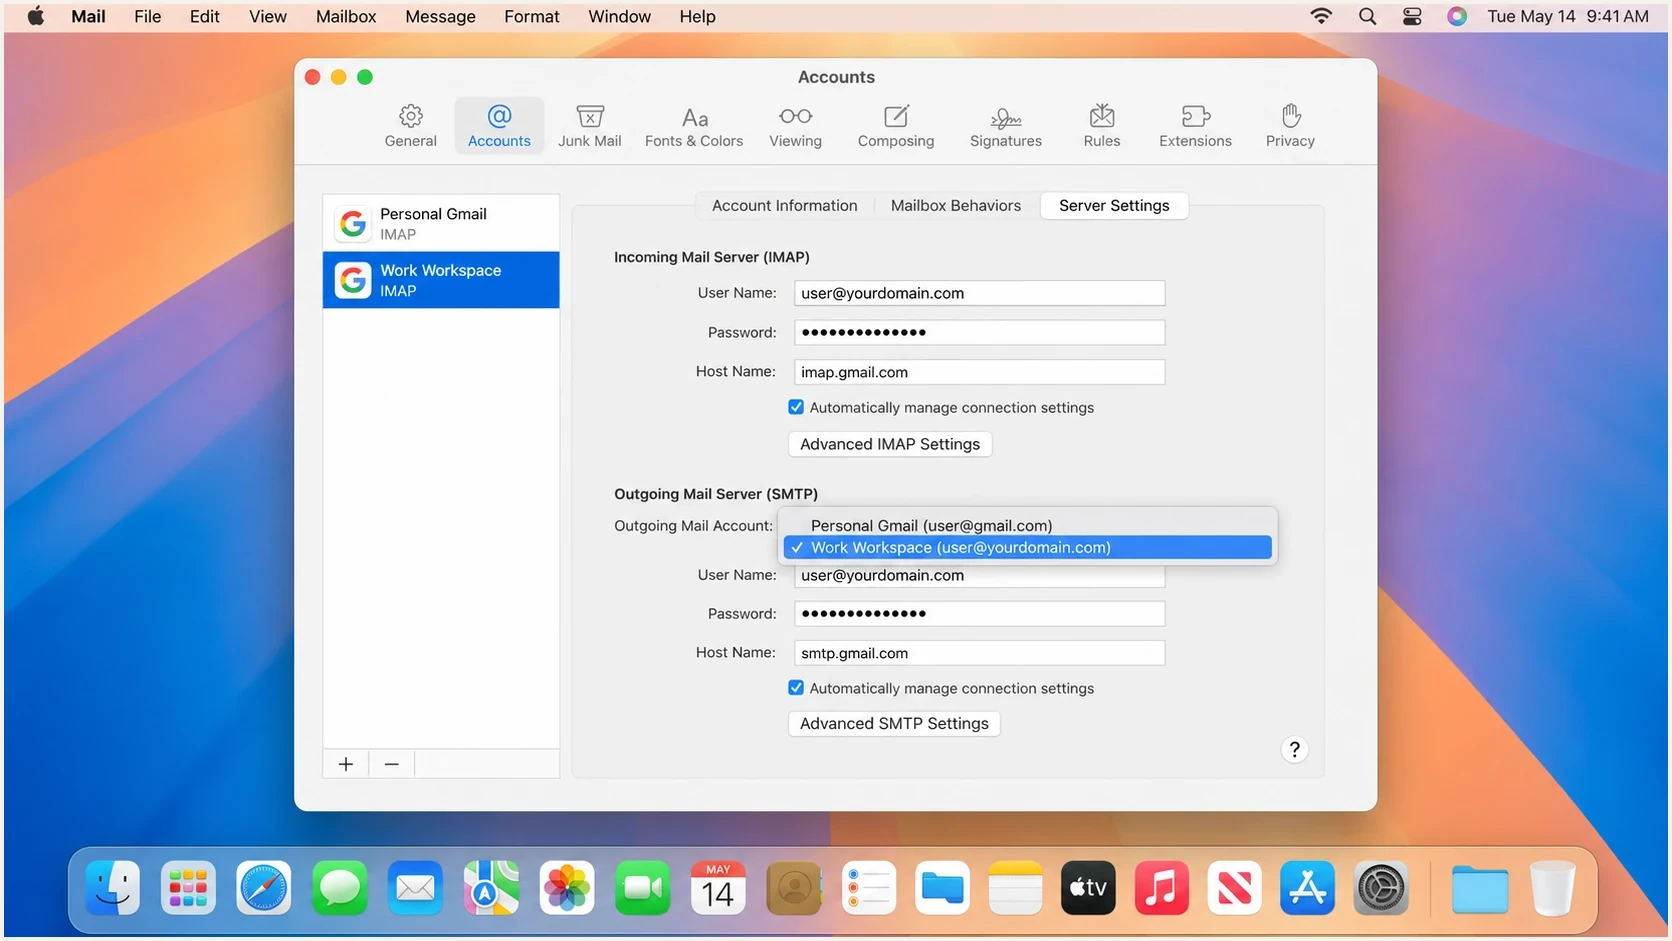The image size is (1672, 941).
Task: Open Files app from the Dock
Action: point(942,888)
